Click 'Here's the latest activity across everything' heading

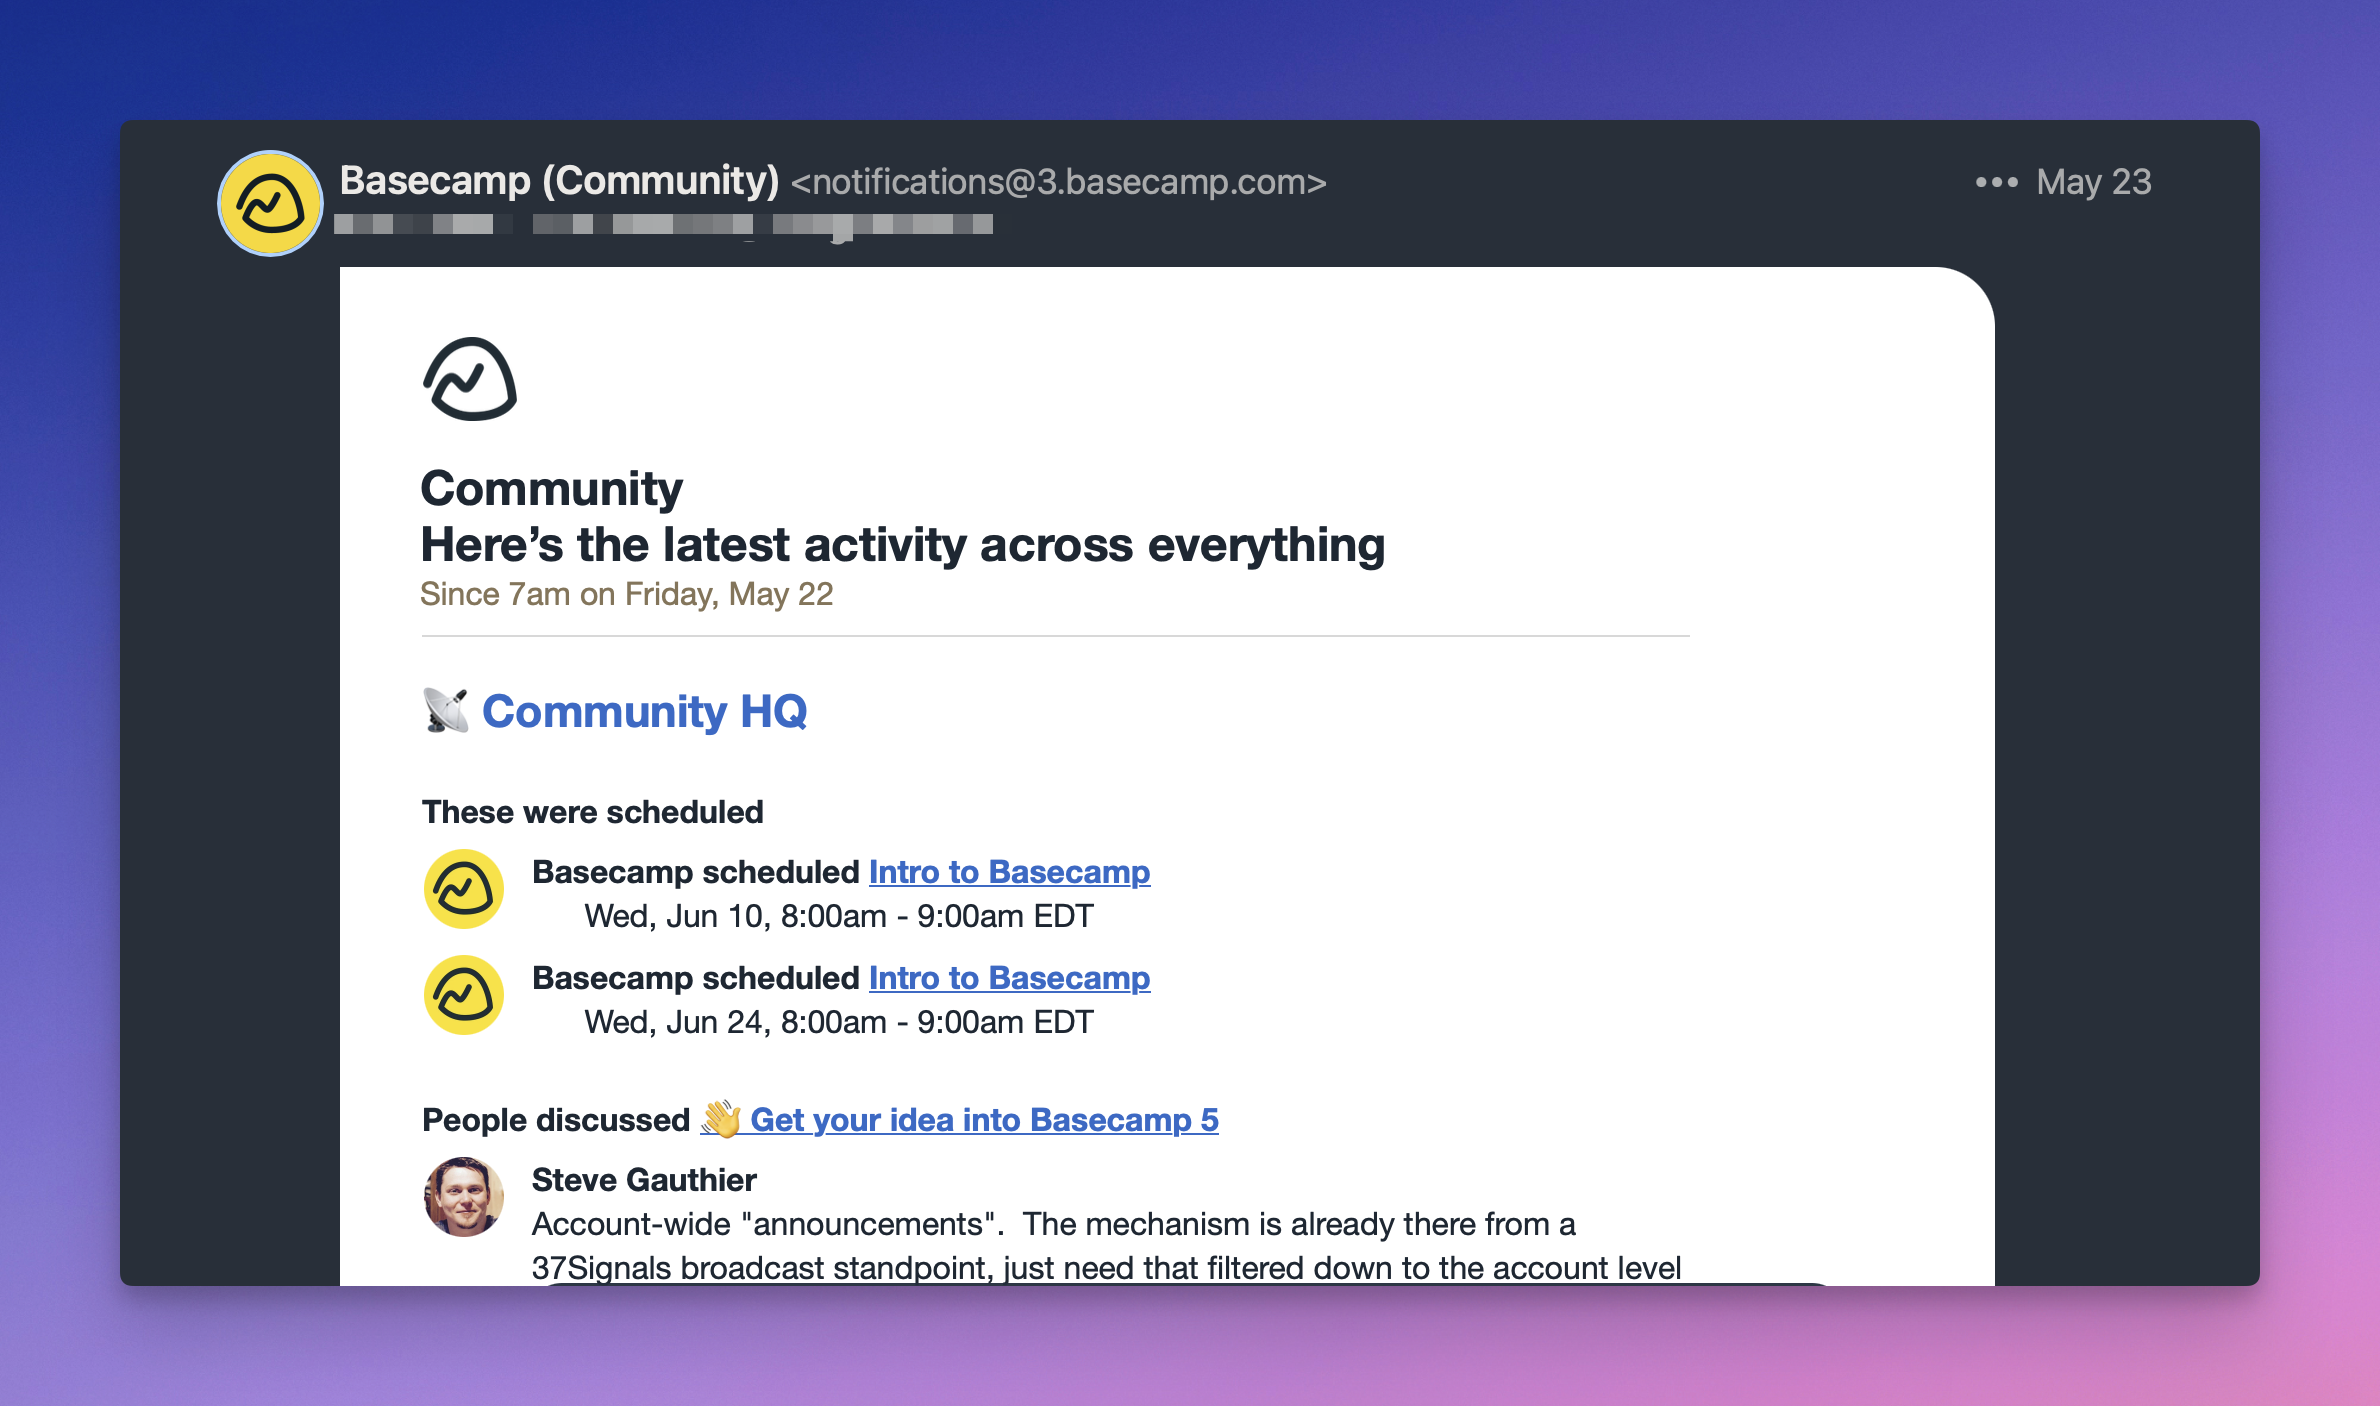[902, 545]
